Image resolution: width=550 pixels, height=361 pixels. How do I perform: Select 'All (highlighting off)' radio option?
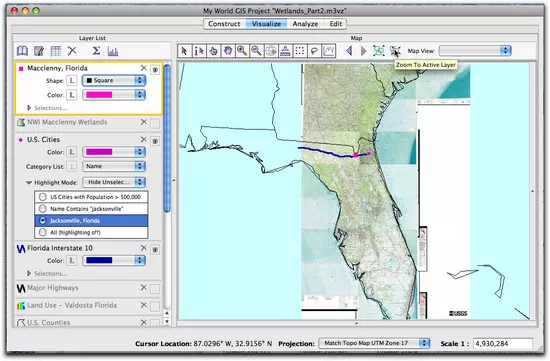[43, 232]
